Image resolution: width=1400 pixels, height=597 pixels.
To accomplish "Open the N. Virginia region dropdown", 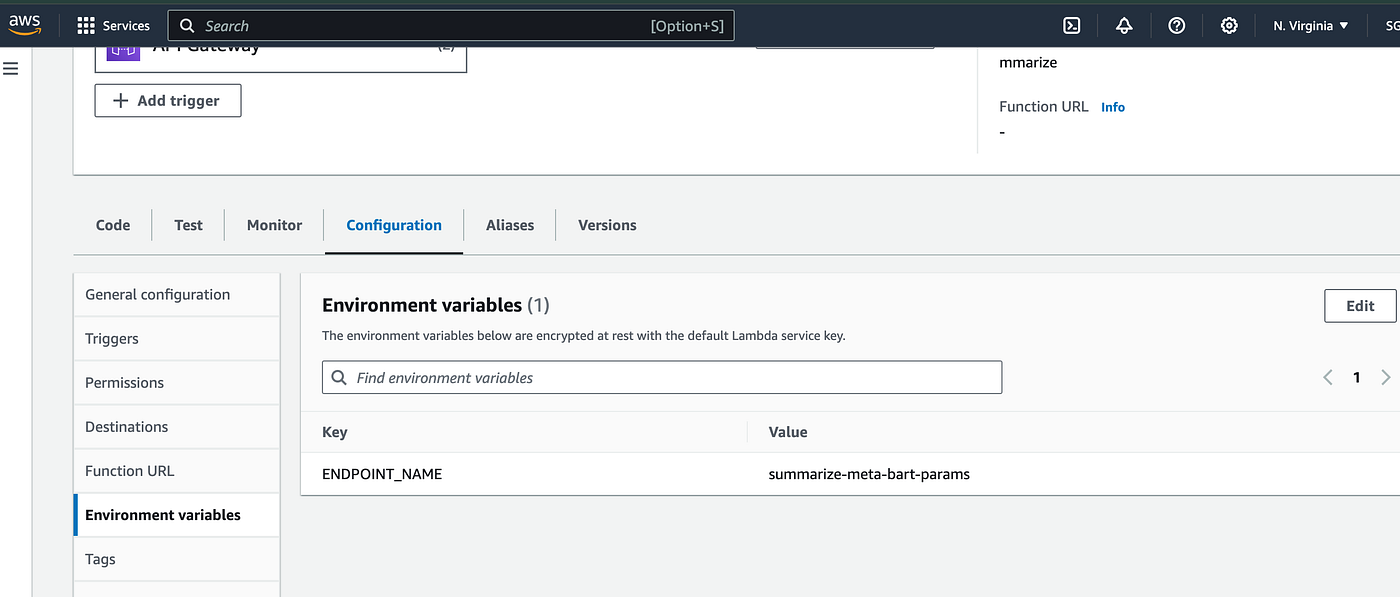I will (x=1310, y=26).
